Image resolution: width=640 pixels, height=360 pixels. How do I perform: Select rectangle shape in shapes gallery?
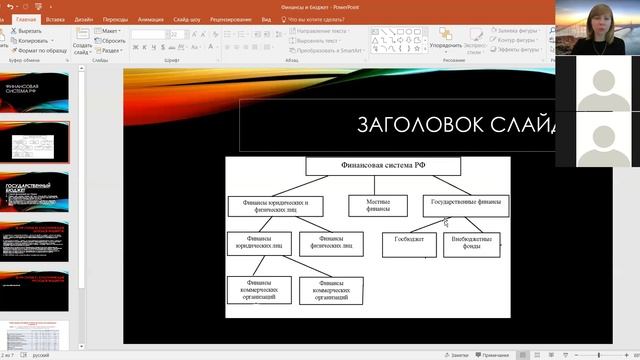click(400, 32)
